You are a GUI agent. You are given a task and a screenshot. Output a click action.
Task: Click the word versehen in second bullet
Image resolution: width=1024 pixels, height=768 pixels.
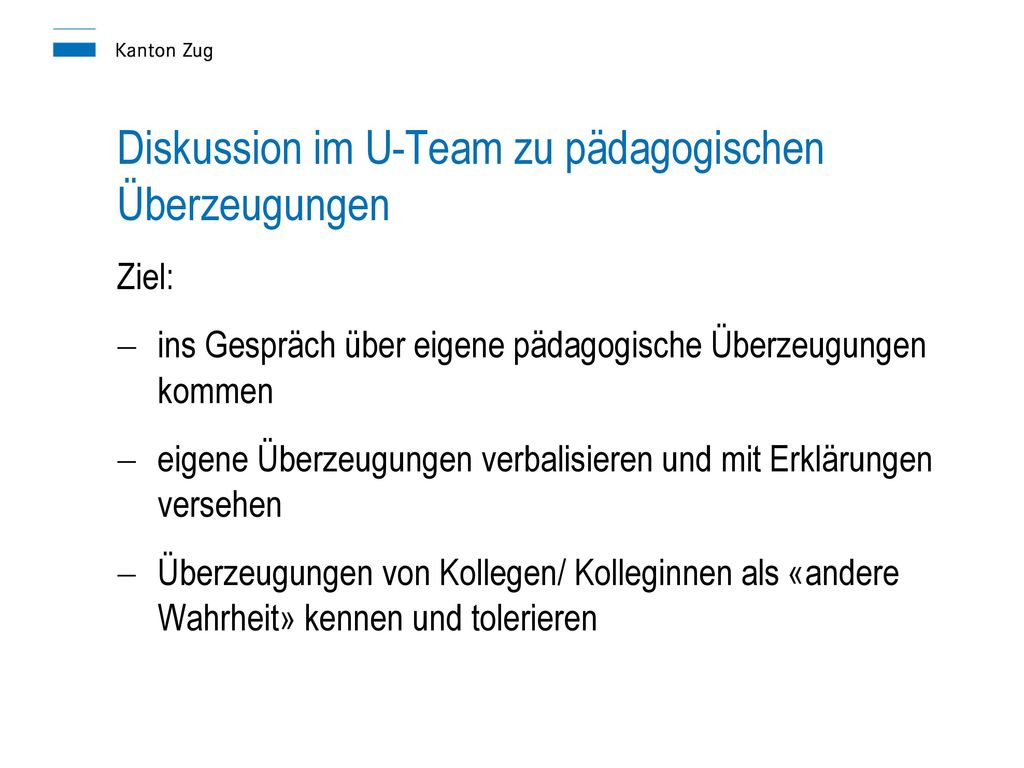point(219,505)
